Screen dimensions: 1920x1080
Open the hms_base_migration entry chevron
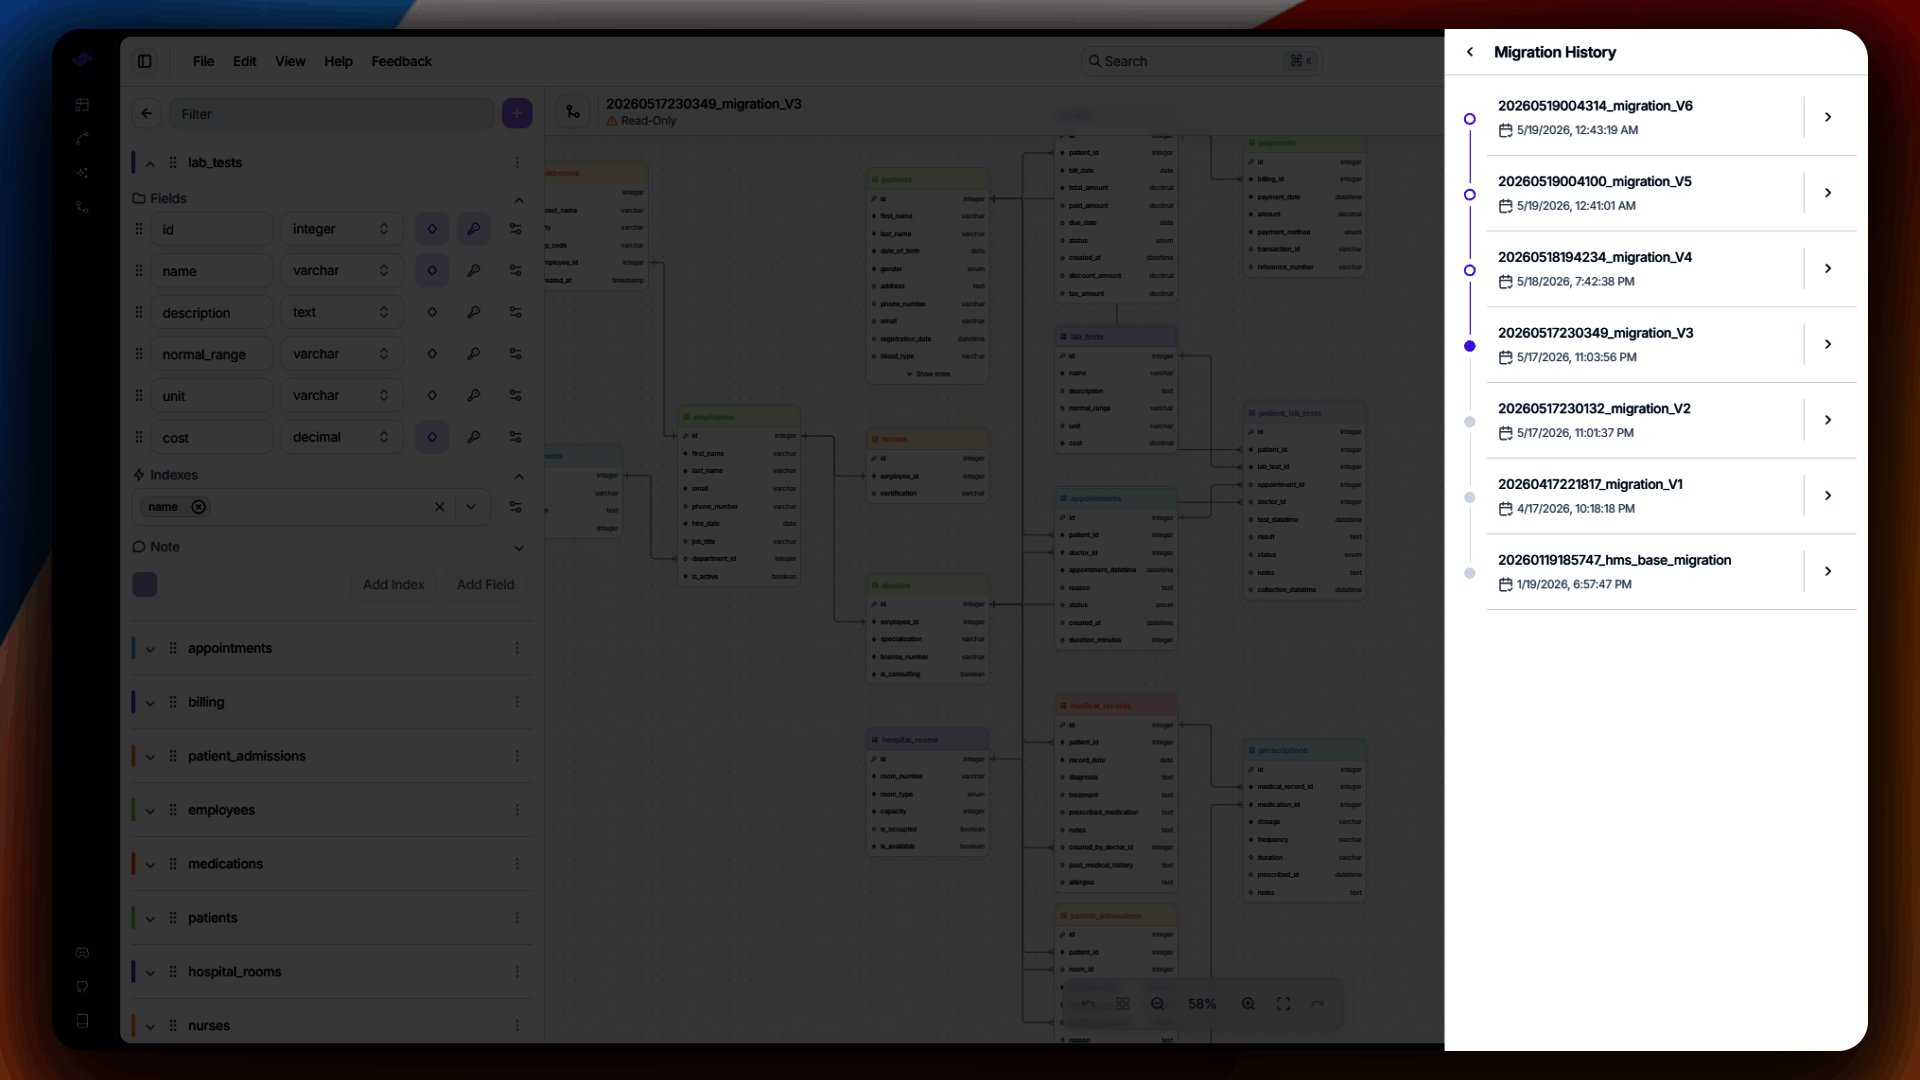coord(1828,572)
